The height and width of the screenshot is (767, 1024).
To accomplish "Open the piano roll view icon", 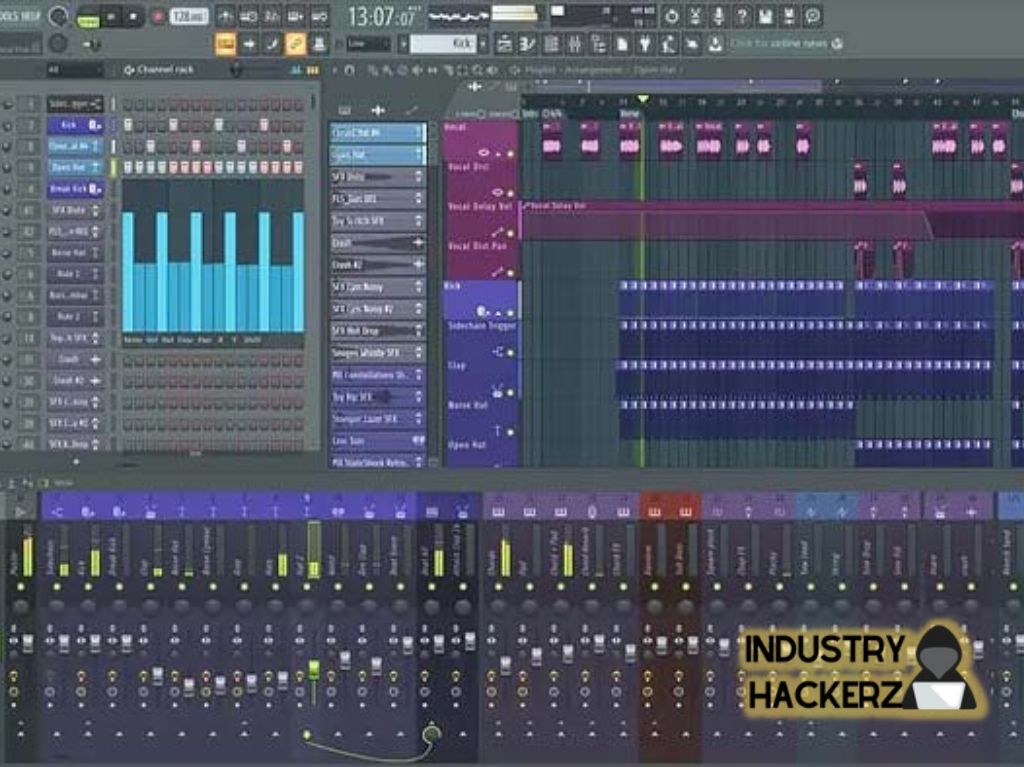I will pos(528,44).
